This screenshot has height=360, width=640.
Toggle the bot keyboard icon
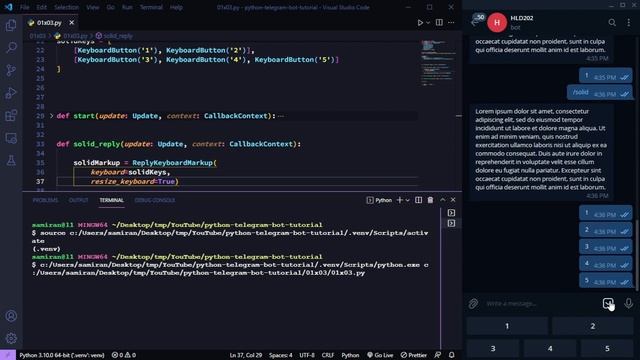click(x=607, y=303)
